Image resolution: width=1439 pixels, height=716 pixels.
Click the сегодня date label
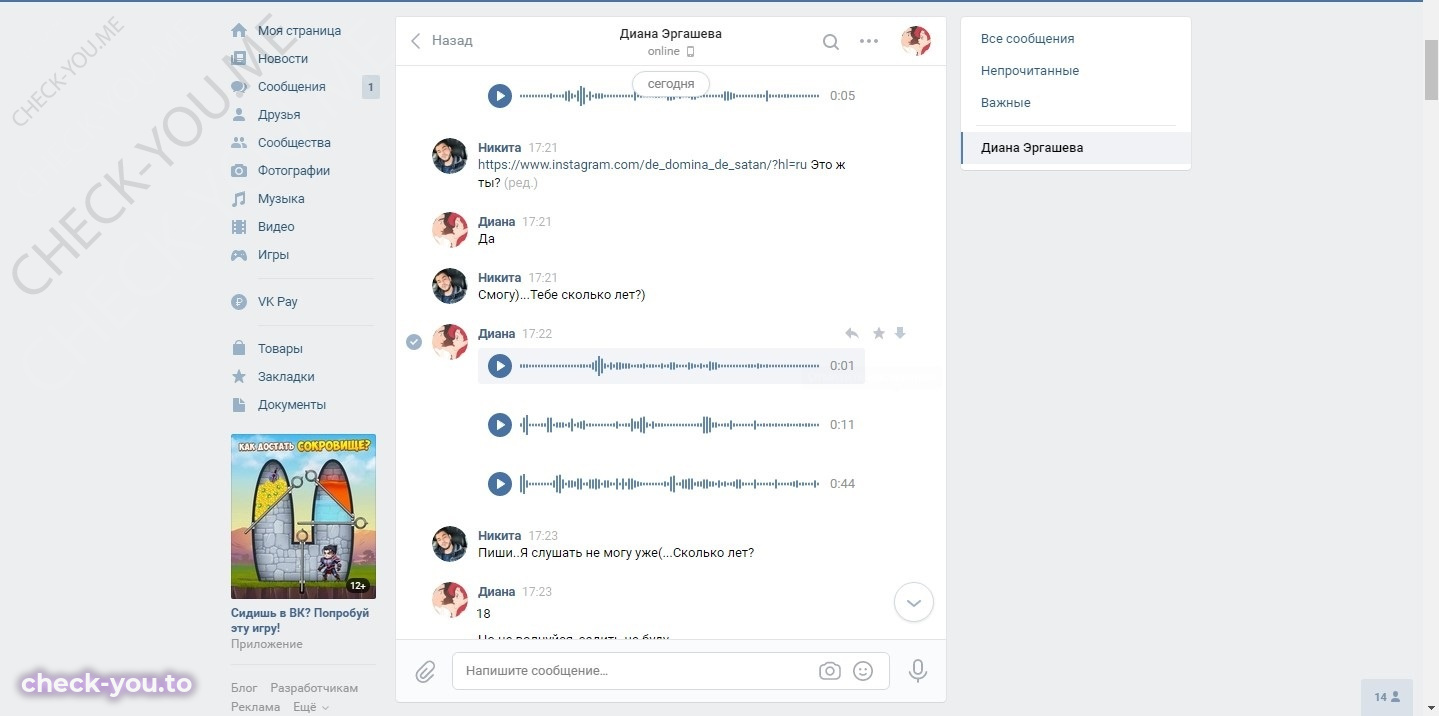click(671, 84)
